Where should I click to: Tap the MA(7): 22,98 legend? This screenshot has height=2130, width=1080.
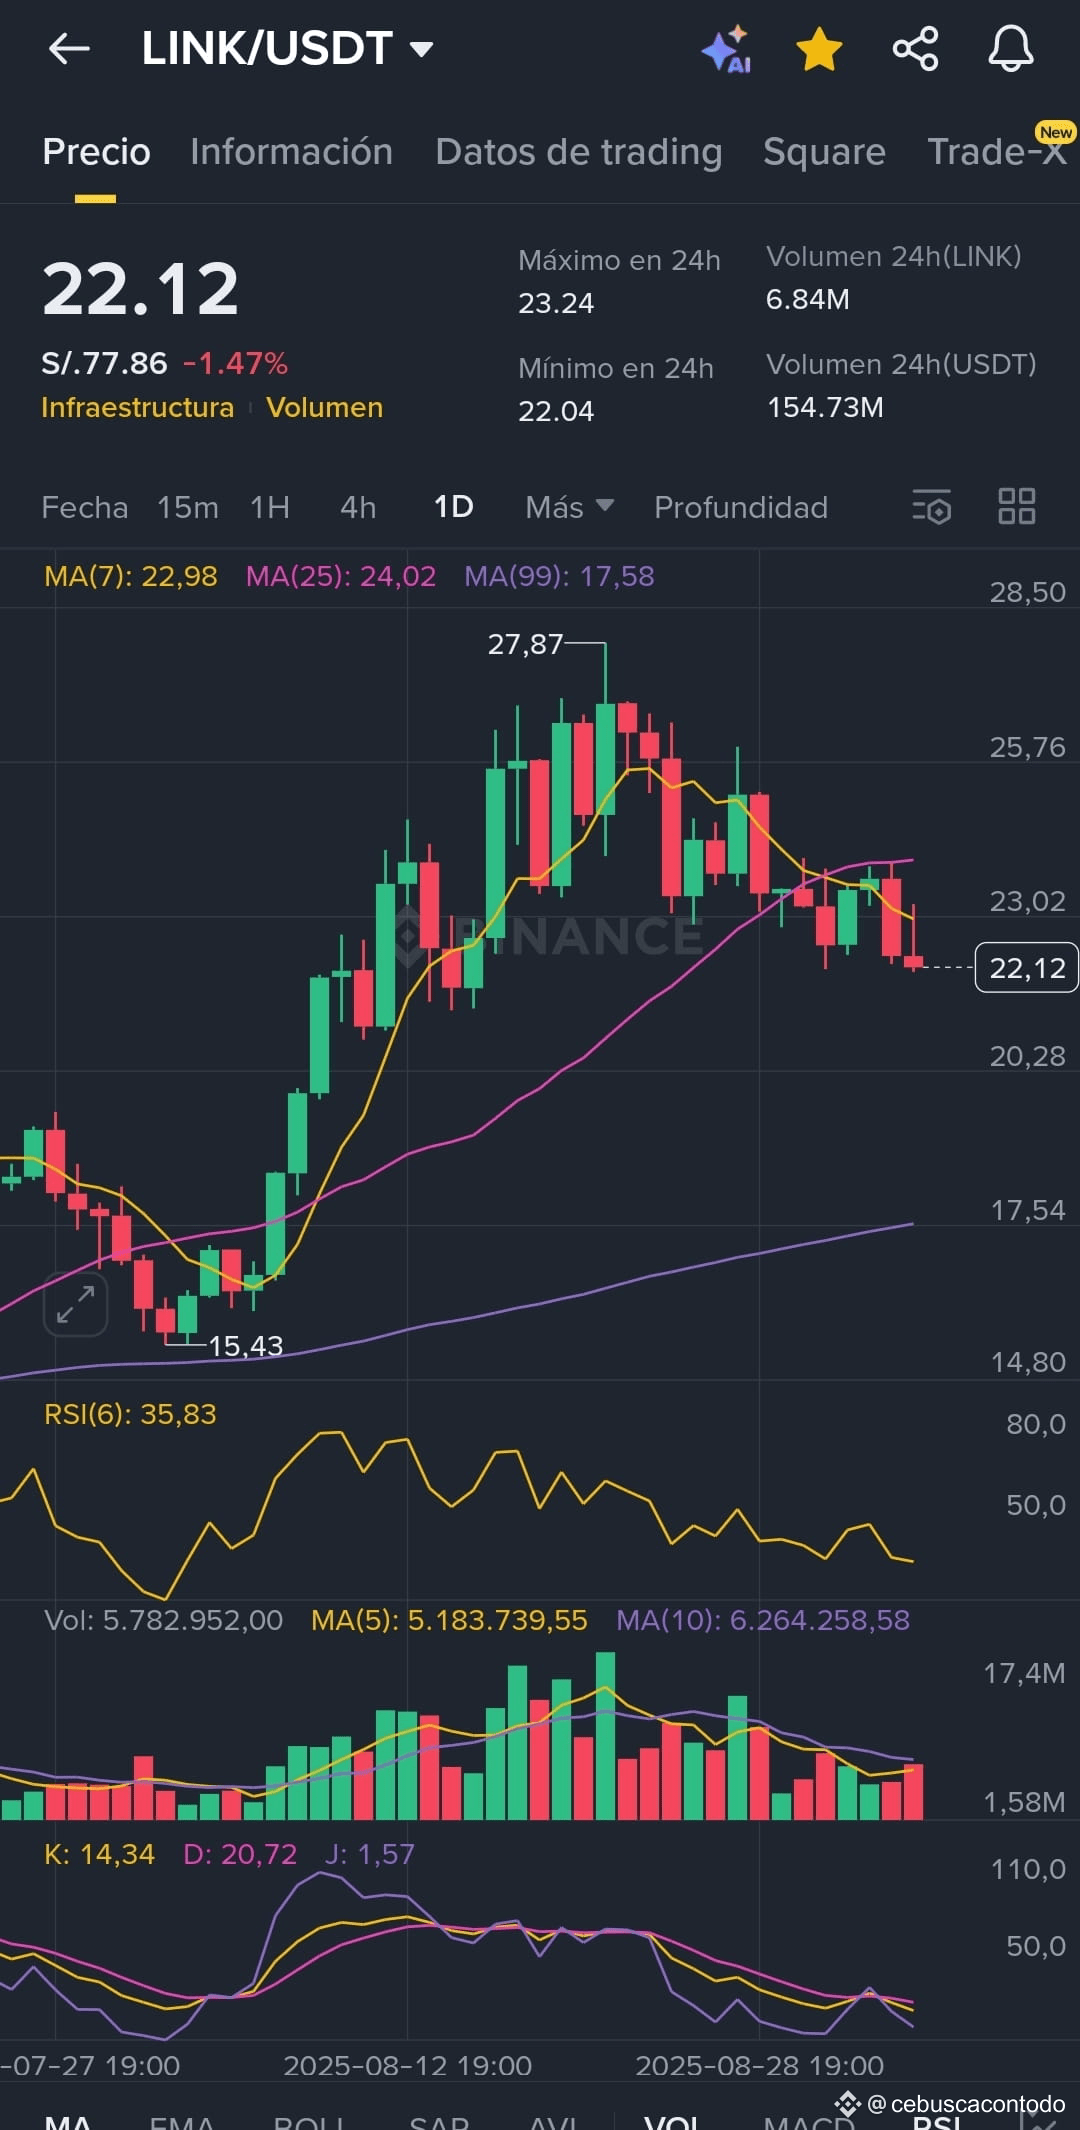click(x=131, y=576)
